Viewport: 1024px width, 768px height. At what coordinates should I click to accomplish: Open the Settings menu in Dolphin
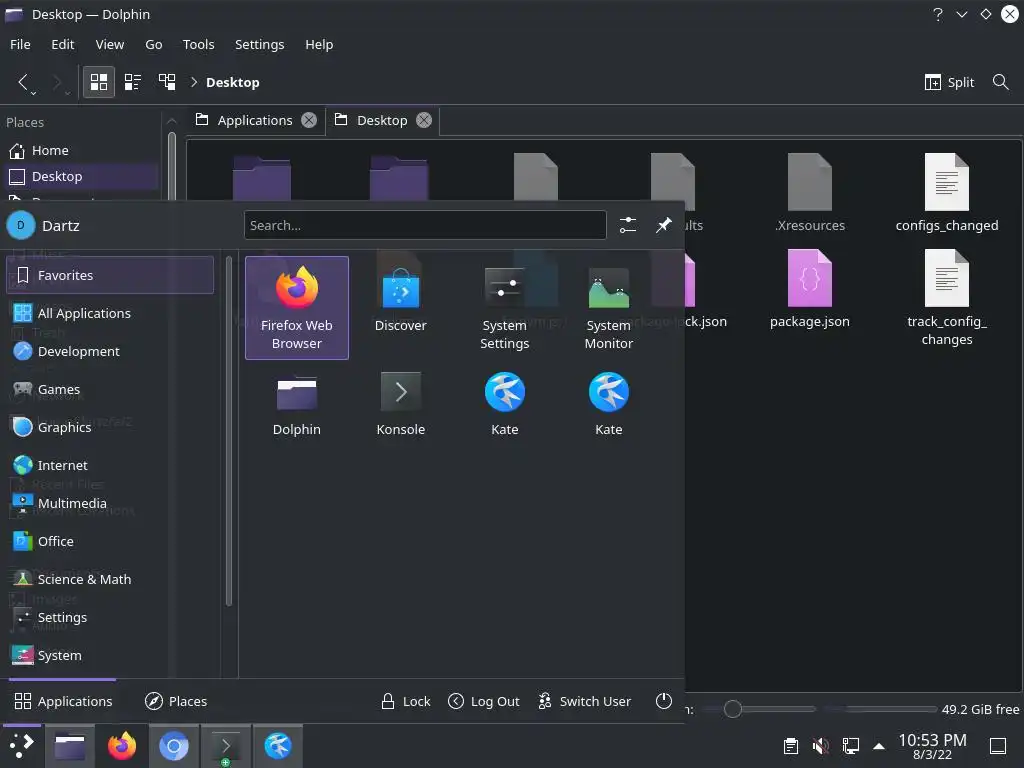(259, 44)
